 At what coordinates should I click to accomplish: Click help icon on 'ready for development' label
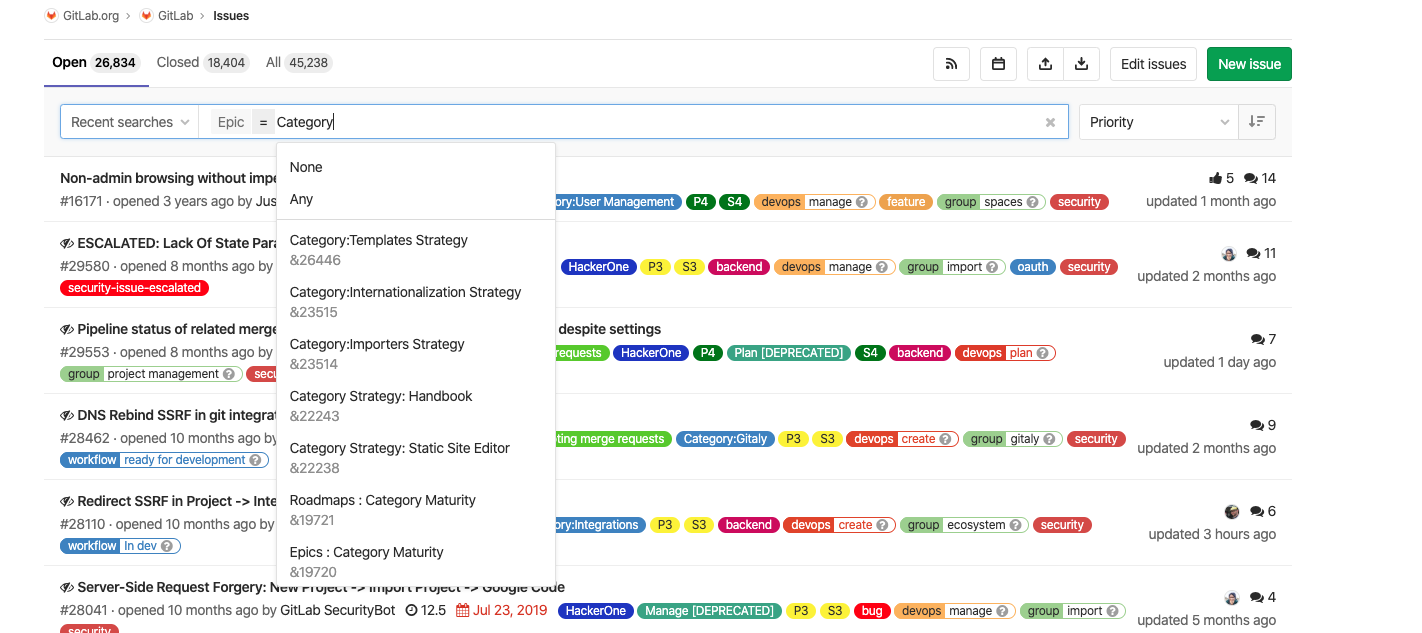click(257, 460)
